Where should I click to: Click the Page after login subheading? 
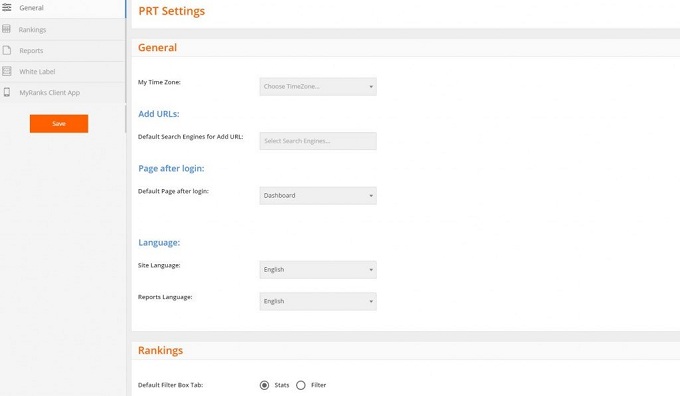[171, 168]
